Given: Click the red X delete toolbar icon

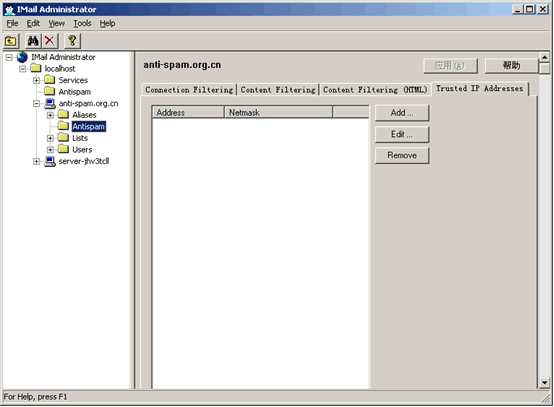Looking at the screenshot, I should point(50,41).
